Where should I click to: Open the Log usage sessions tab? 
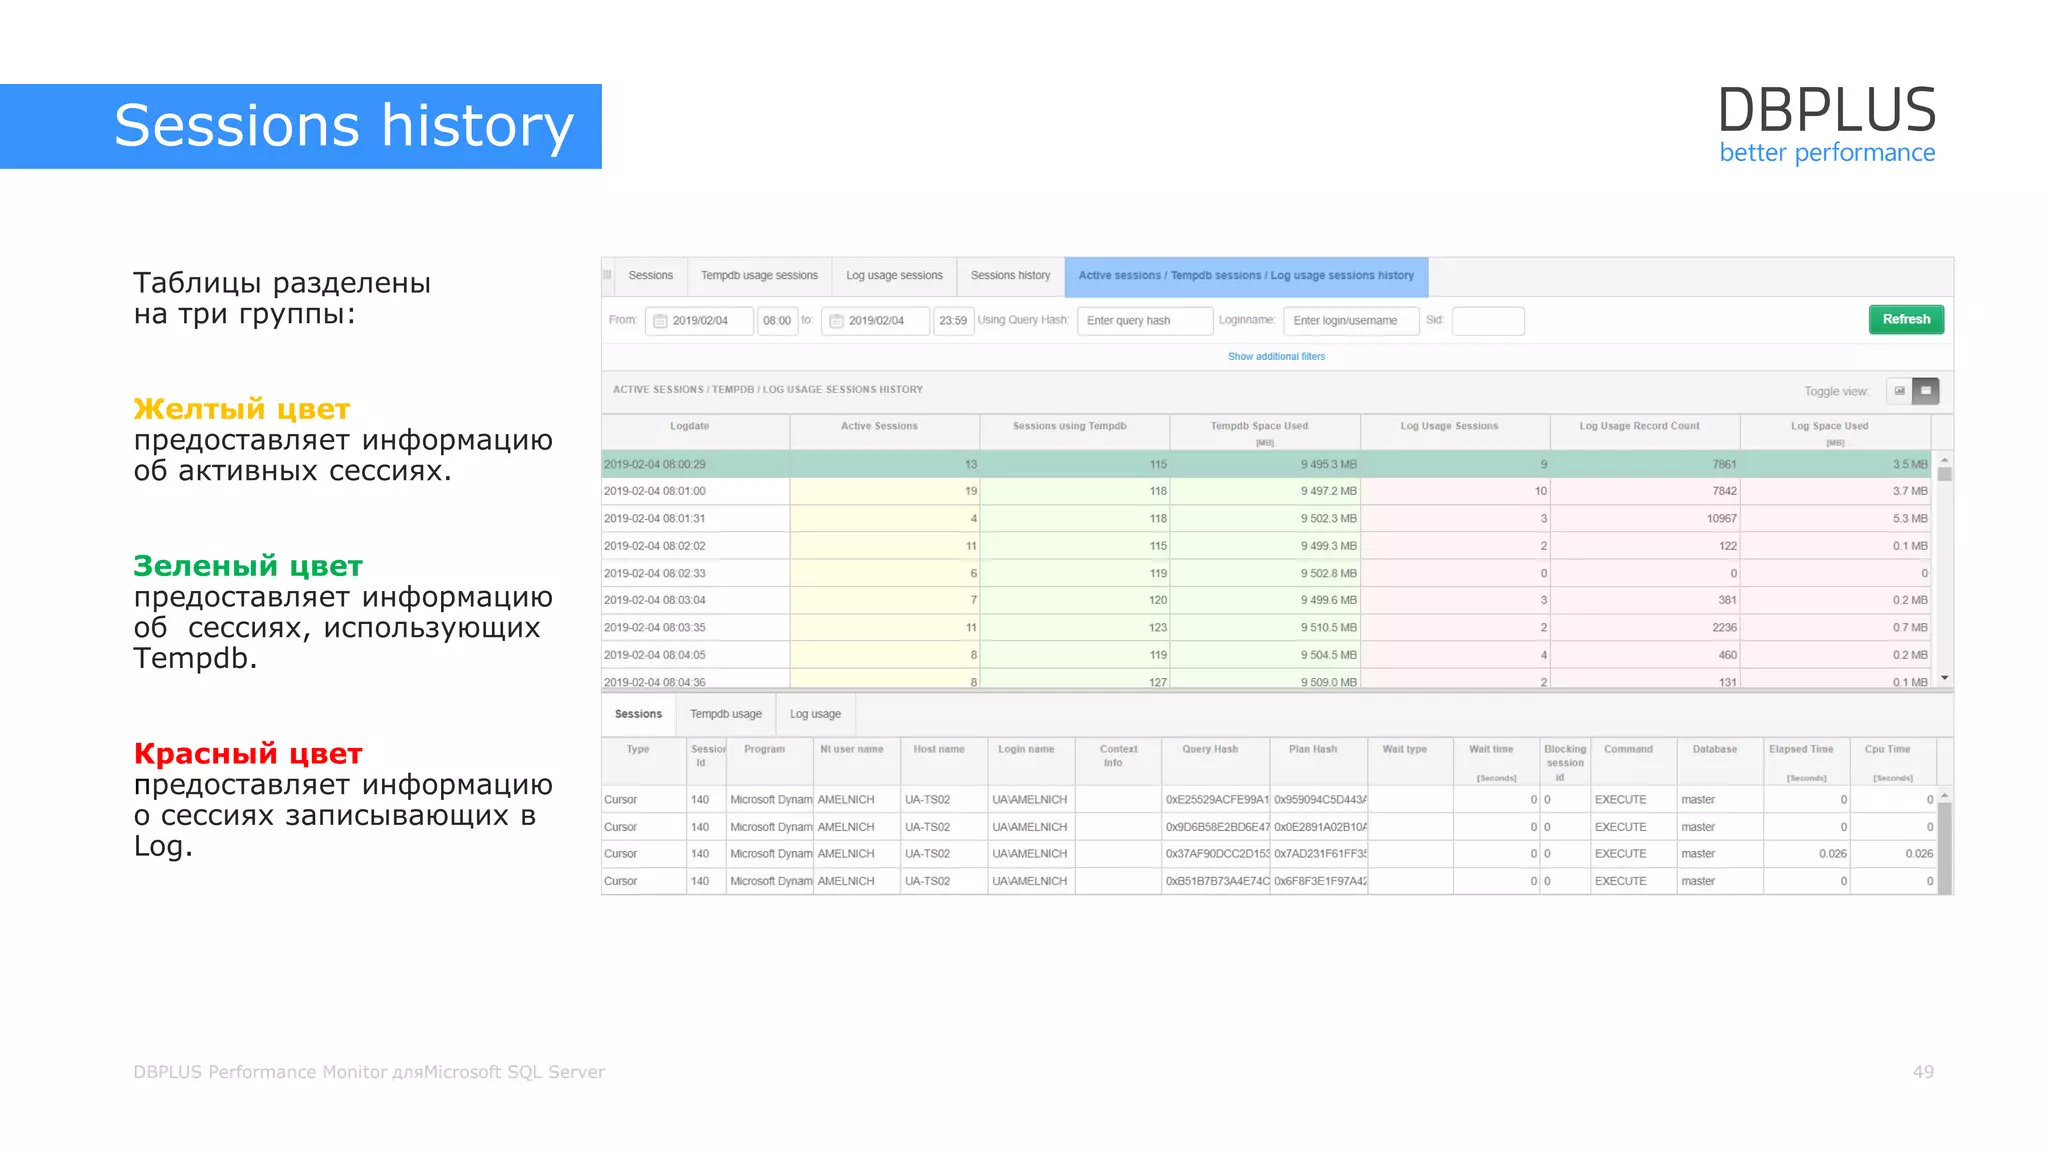tap(894, 276)
